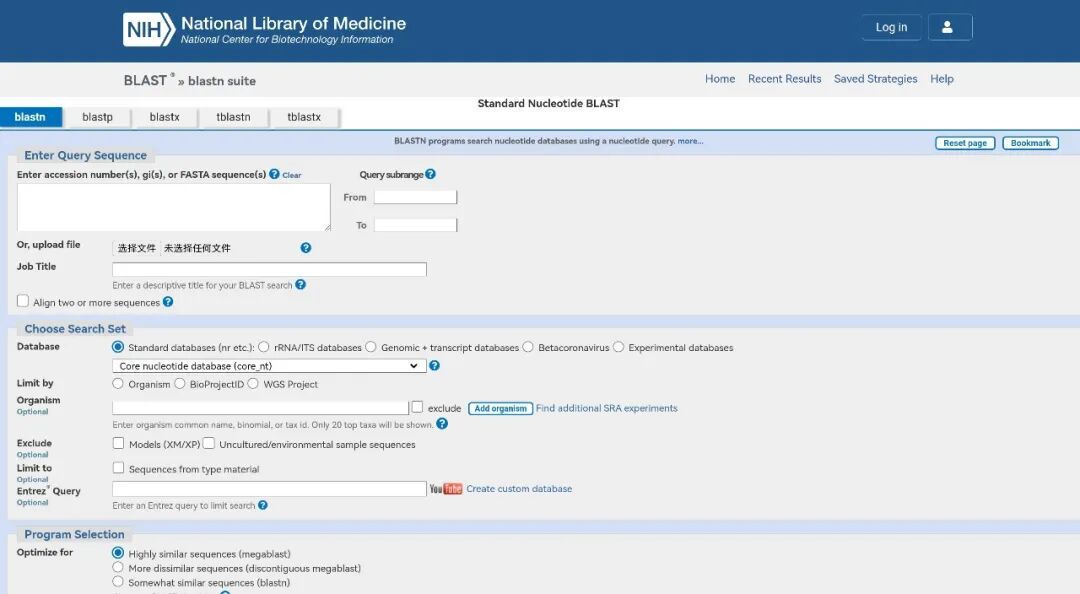Open Recent Results
Screen dimensions: 1080x594
(785, 79)
